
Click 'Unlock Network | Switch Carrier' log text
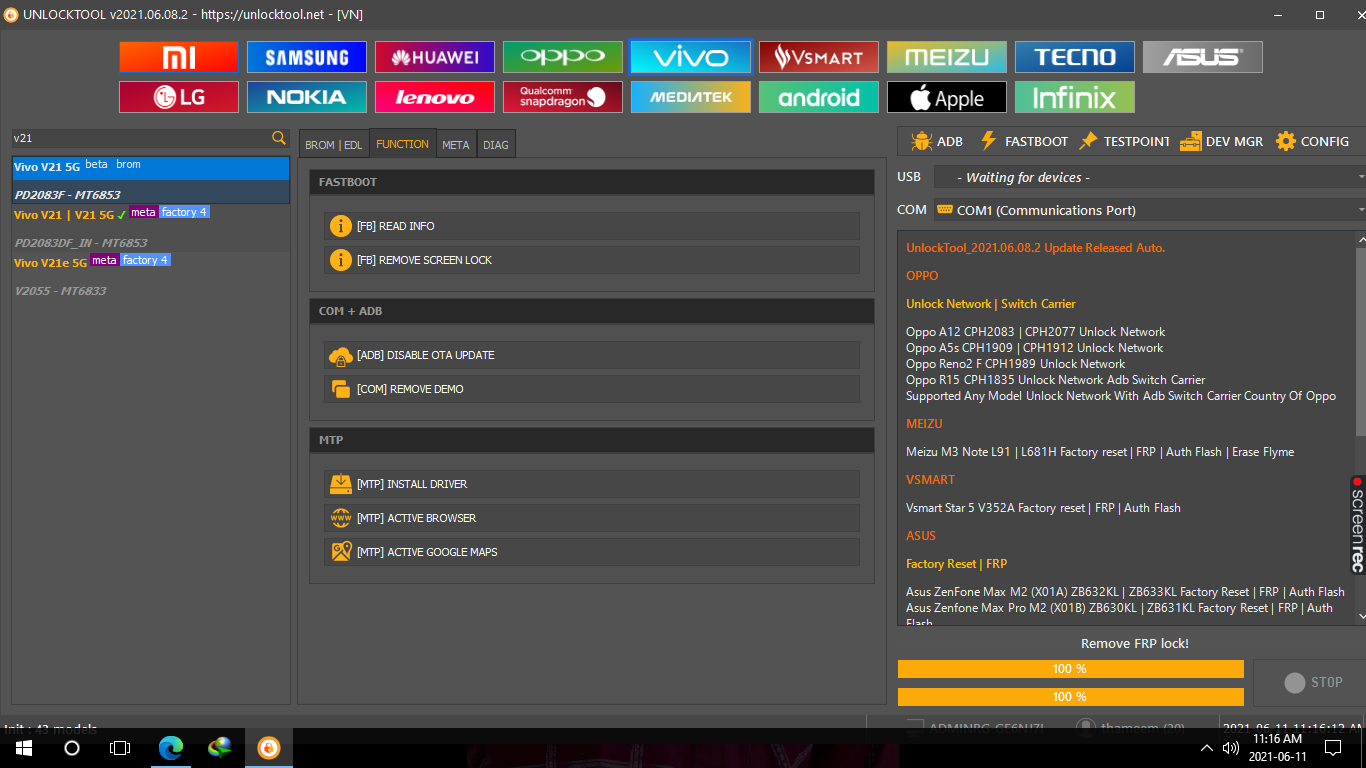[x=991, y=304]
